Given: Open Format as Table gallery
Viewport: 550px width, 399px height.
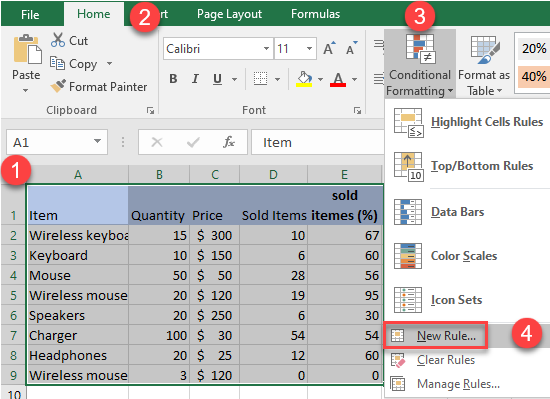Looking at the screenshot, I should coord(484,66).
